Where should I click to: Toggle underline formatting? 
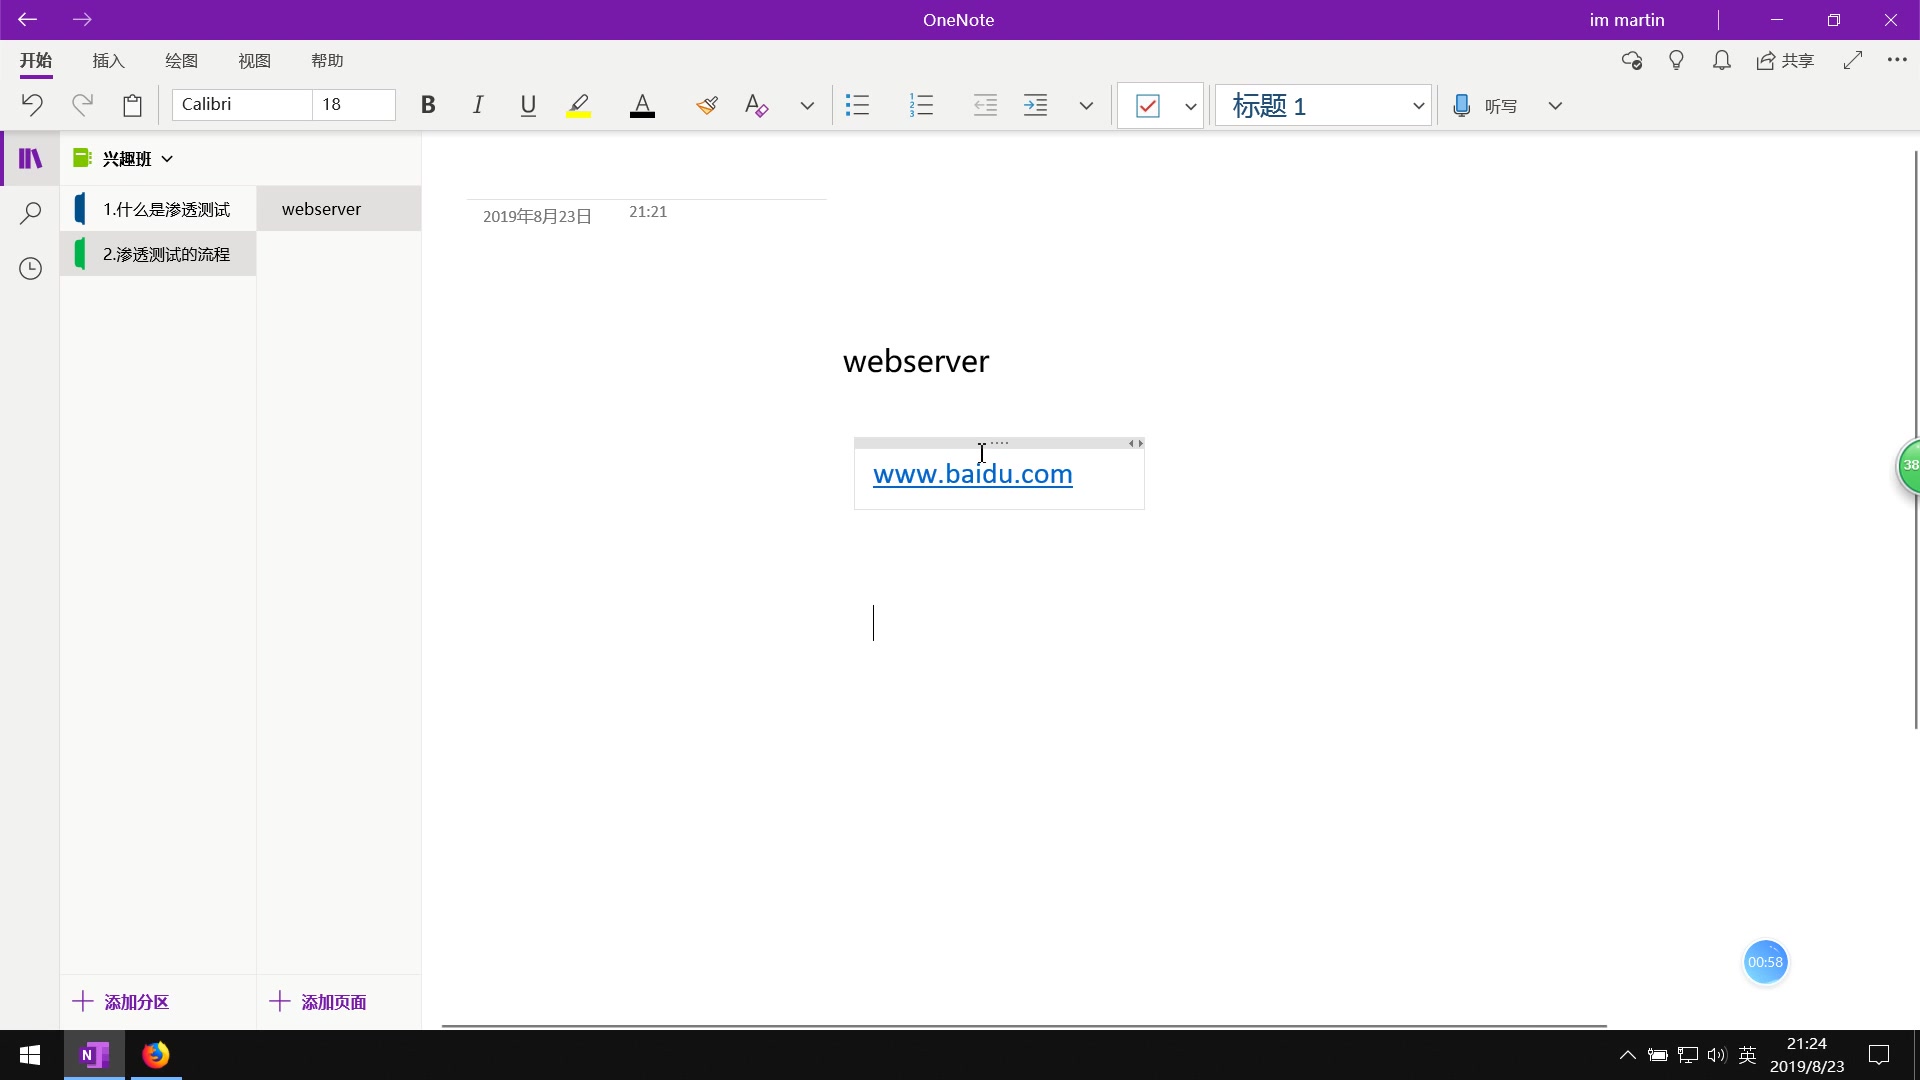pos(528,105)
